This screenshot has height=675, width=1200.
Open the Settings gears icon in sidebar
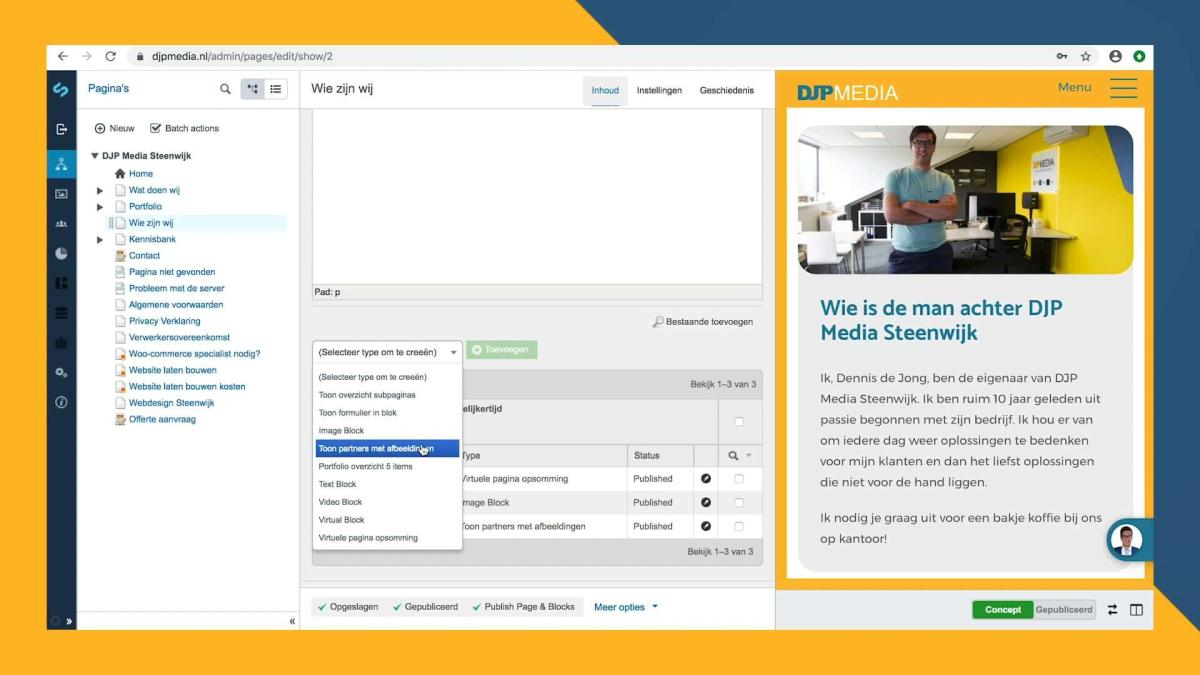pyautogui.click(x=61, y=372)
